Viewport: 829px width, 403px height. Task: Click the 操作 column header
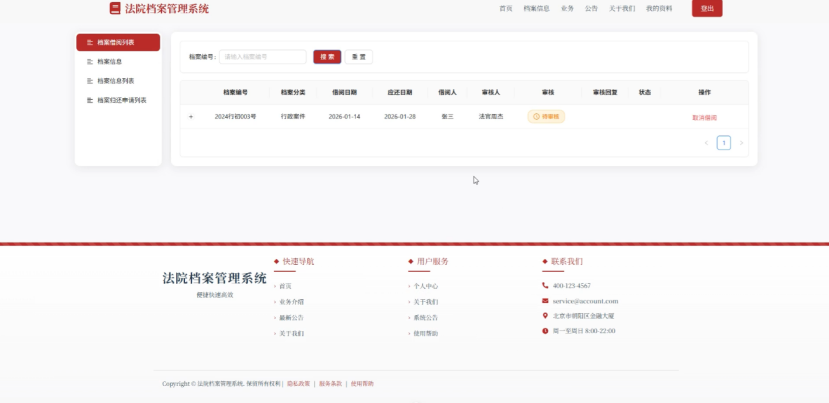pos(704,92)
